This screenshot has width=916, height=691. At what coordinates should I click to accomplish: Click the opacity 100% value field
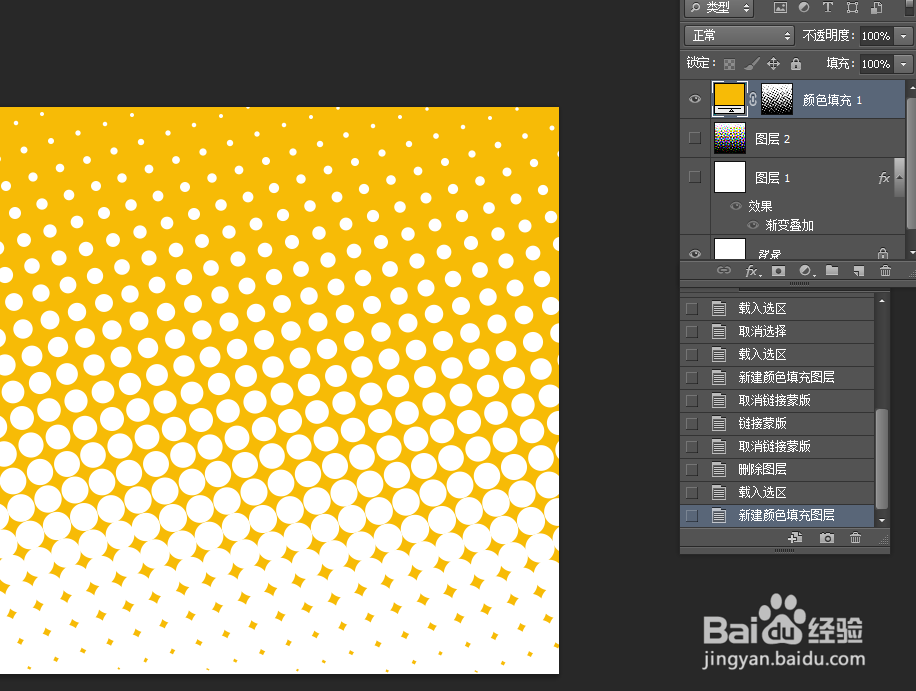(x=876, y=36)
